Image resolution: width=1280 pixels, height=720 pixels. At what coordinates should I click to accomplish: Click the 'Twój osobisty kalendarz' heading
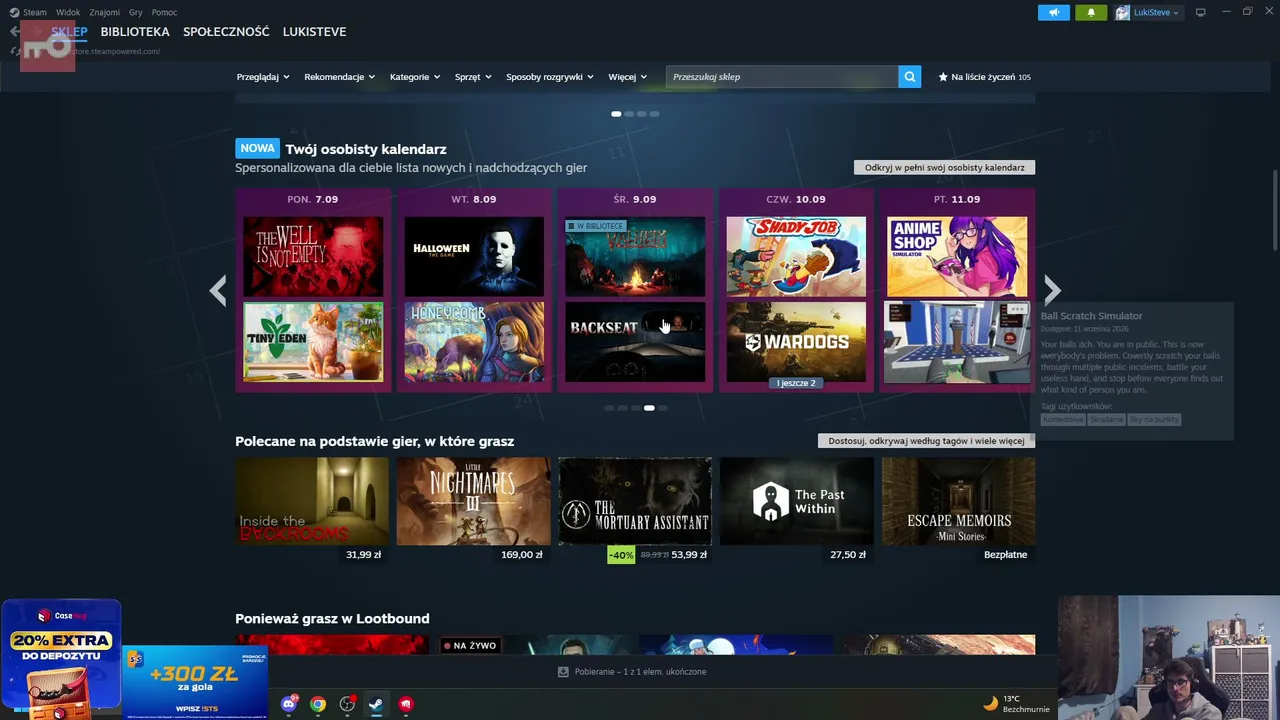click(x=366, y=149)
